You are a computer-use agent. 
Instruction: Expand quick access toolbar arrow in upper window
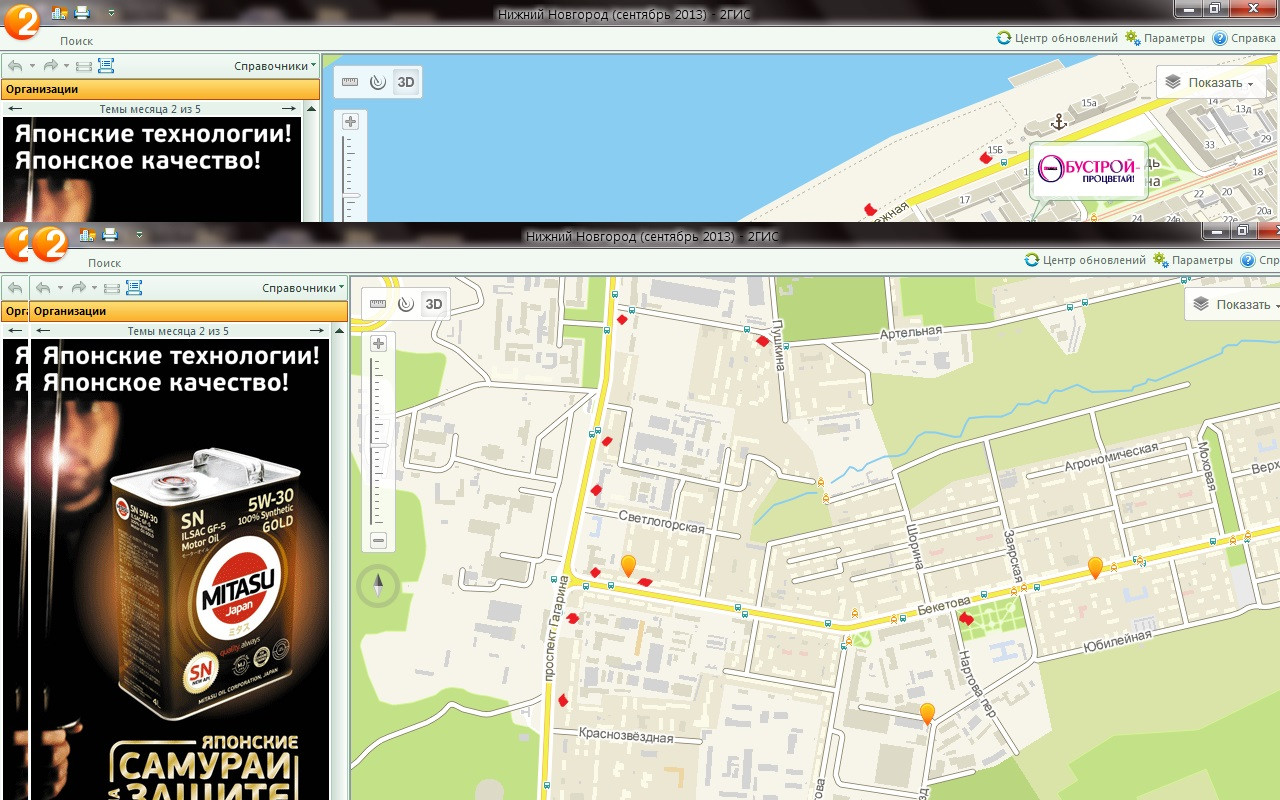click(x=111, y=13)
